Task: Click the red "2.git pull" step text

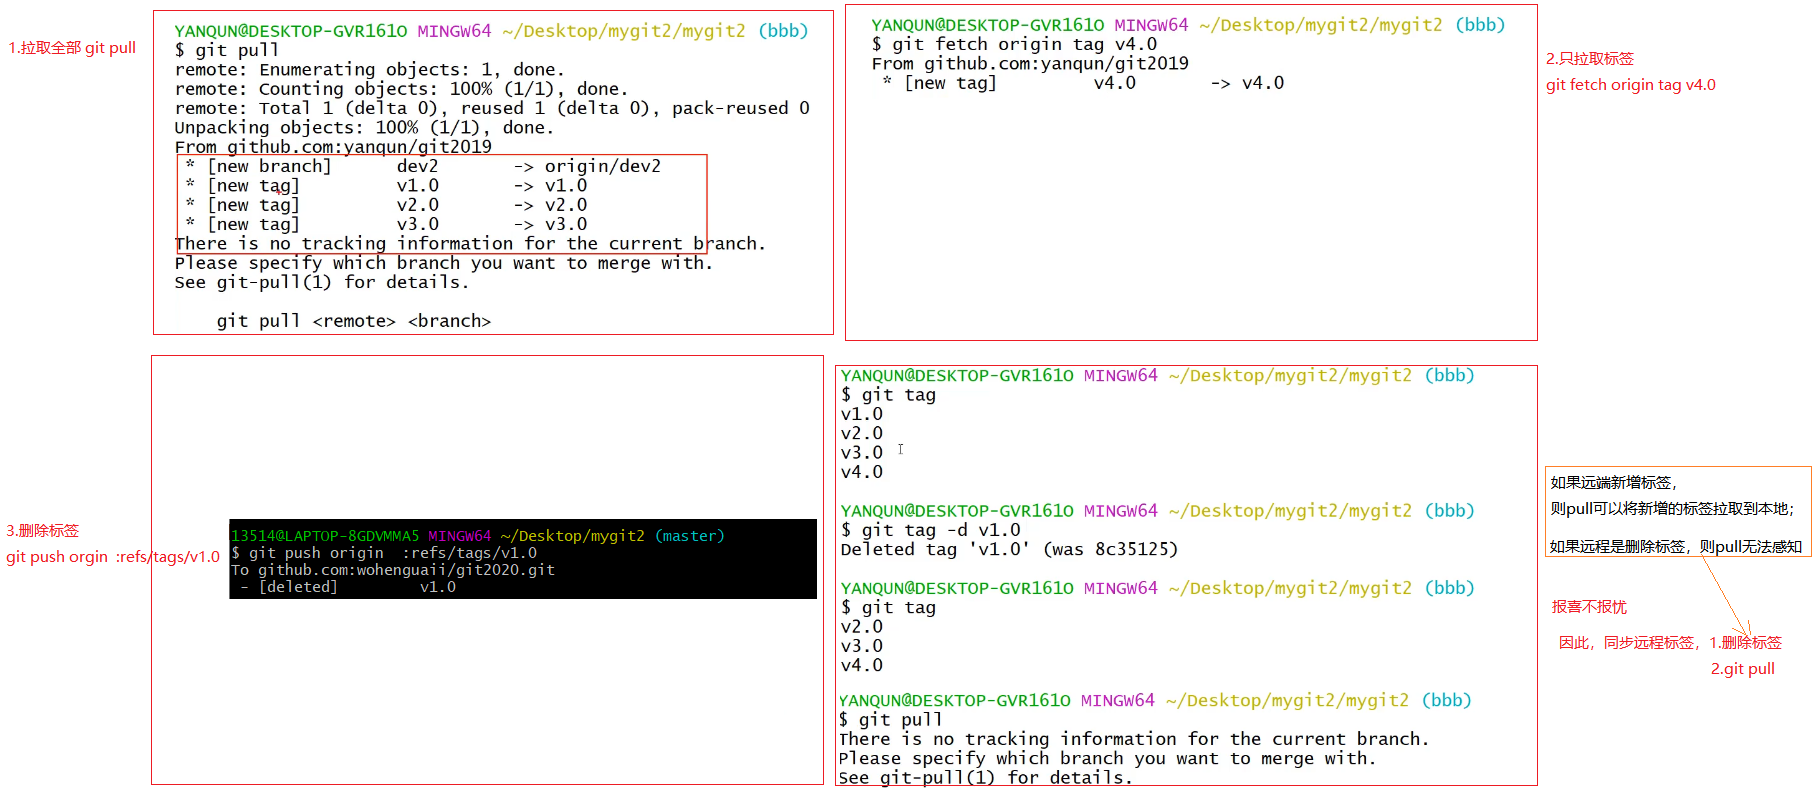Action: pyautogui.click(x=1742, y=669)
